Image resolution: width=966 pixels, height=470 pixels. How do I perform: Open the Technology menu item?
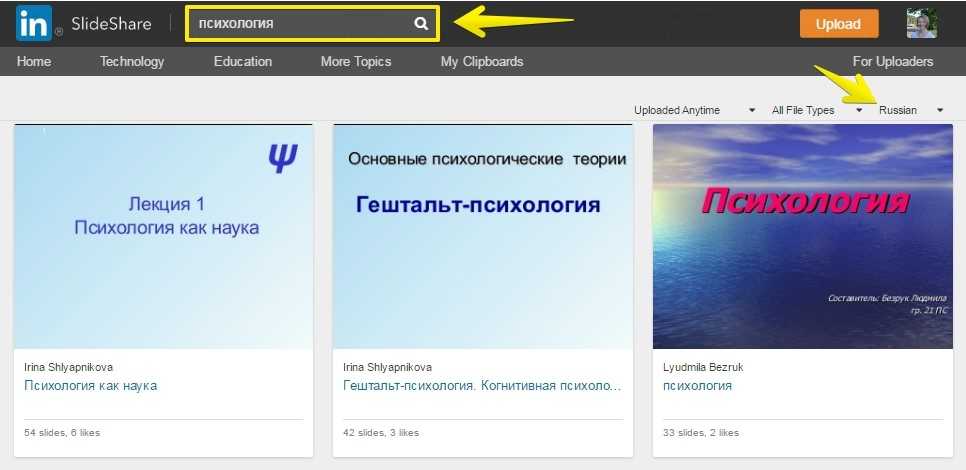pos(132,61)
